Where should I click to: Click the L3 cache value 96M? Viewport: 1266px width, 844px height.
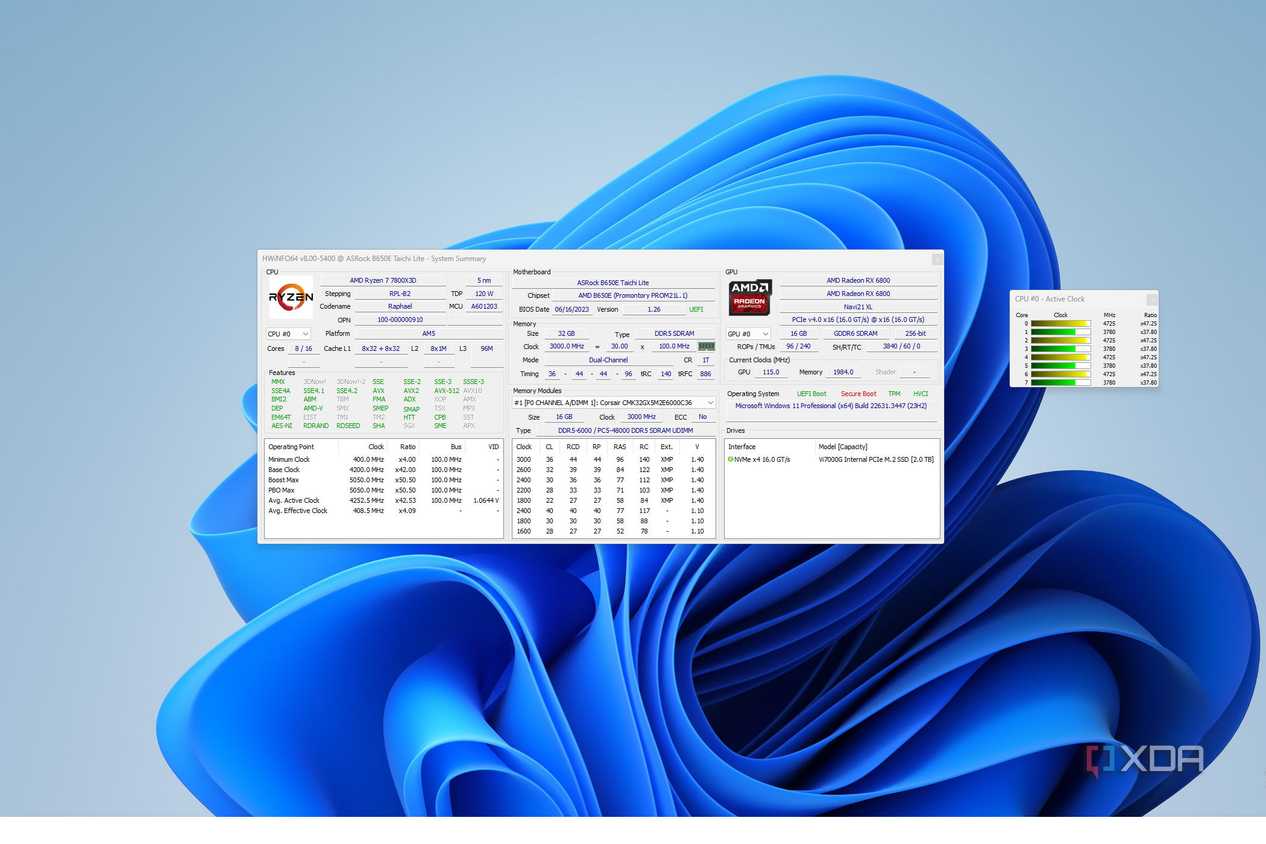tap(487, 349)
